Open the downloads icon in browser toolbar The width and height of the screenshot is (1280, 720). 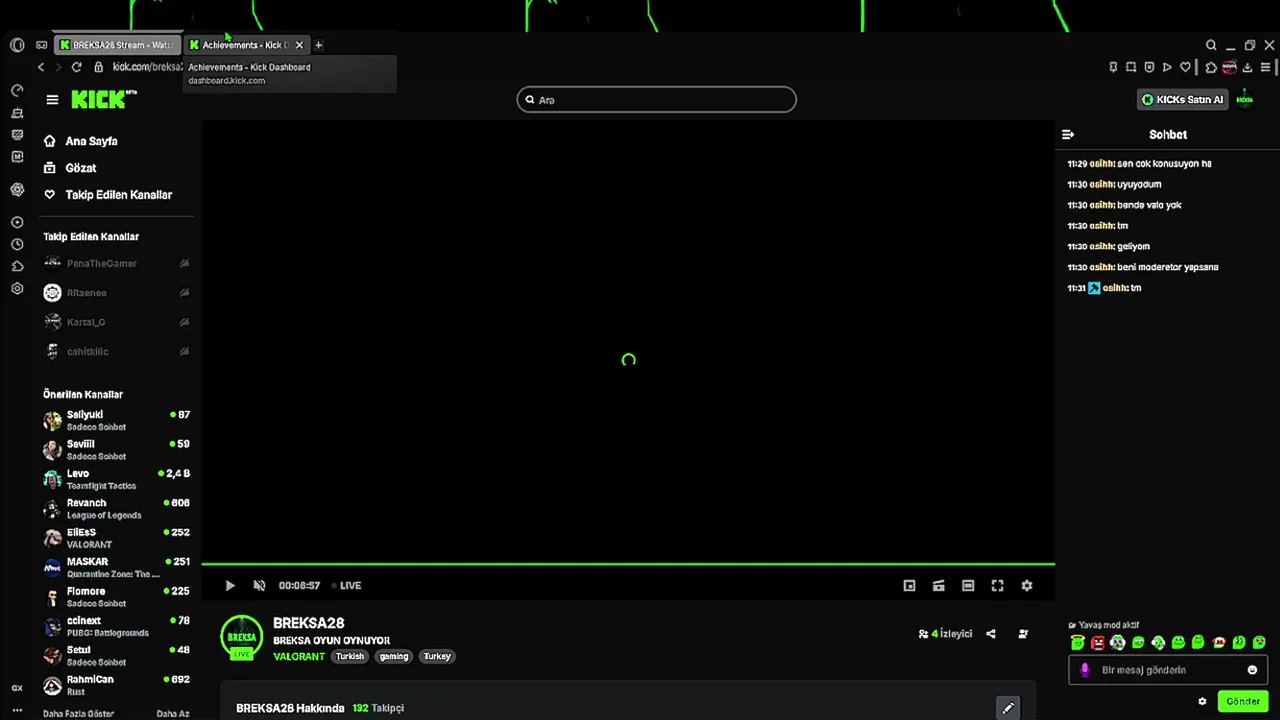1248,67
